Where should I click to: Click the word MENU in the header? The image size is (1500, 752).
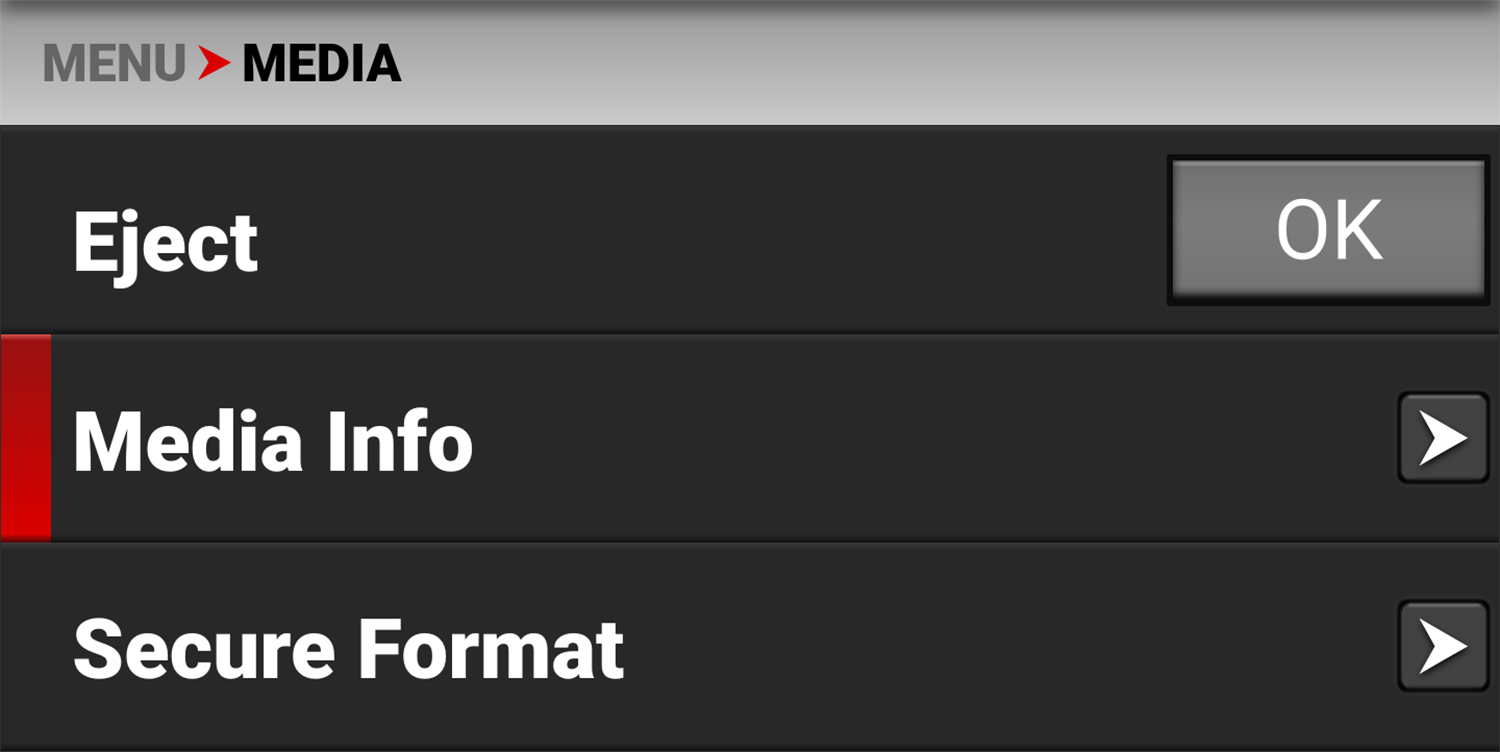tap(114, 64)
